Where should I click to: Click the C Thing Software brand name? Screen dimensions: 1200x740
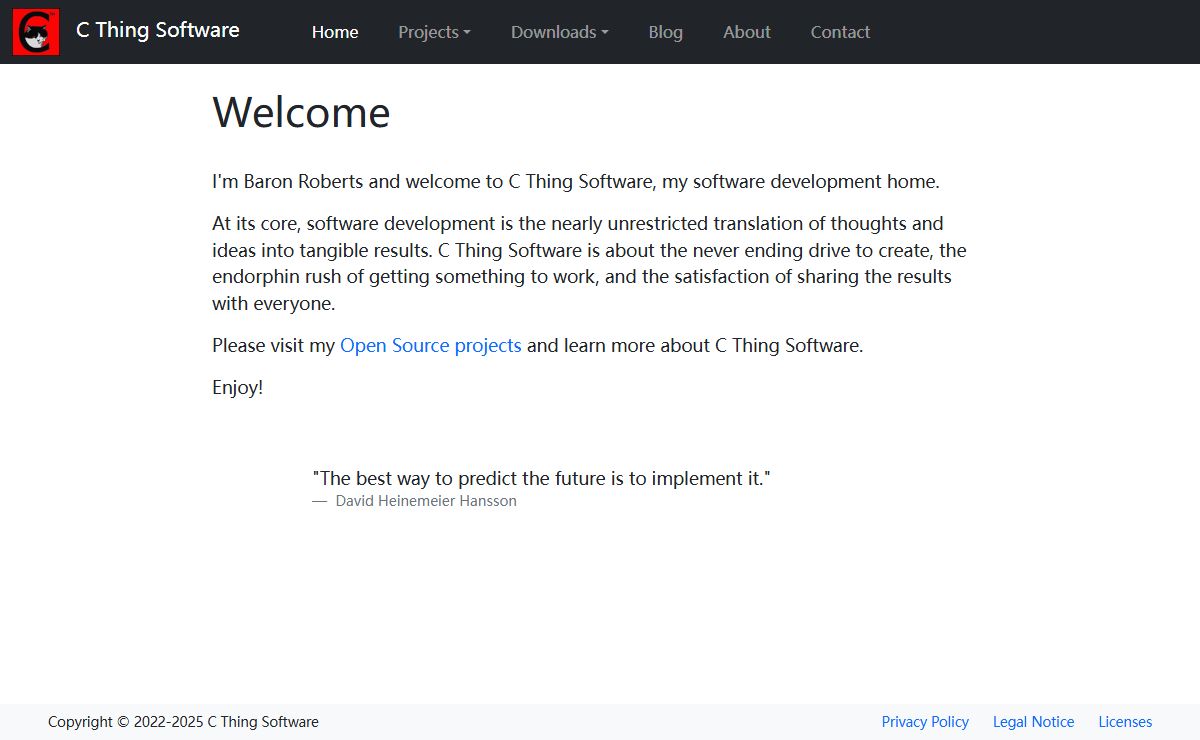point(157,30)
